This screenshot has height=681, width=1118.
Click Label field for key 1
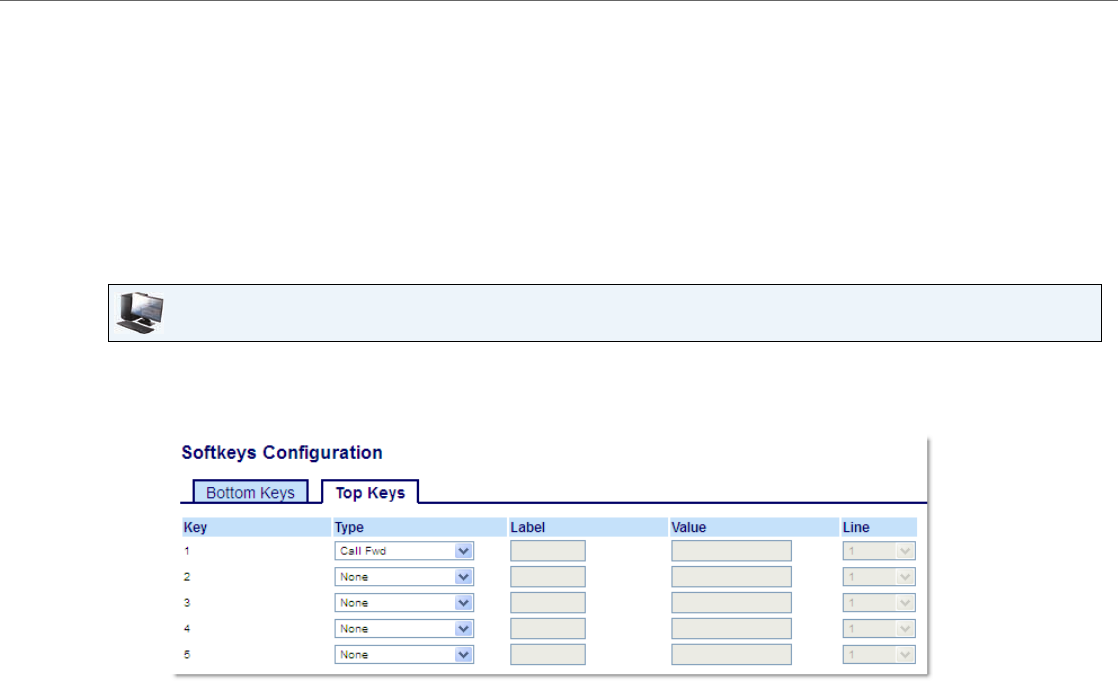(547, 551)
